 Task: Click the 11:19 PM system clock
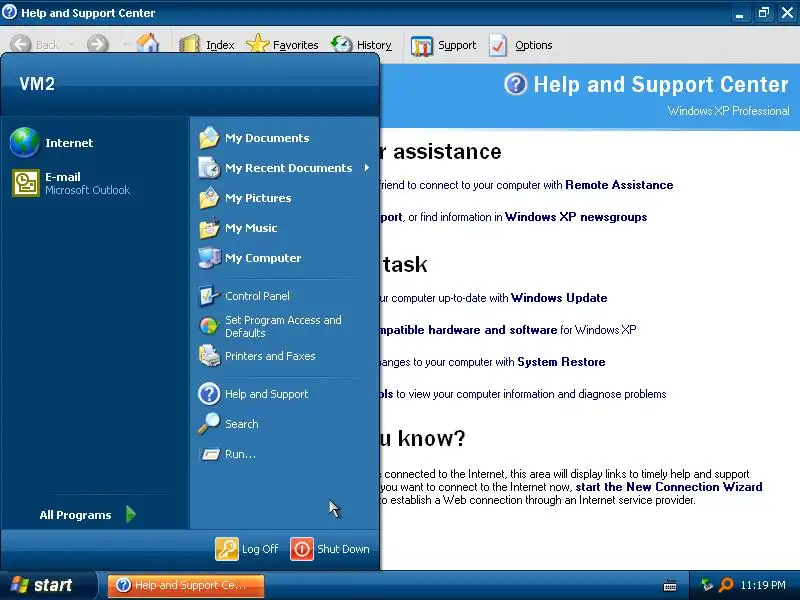(763, 585)
